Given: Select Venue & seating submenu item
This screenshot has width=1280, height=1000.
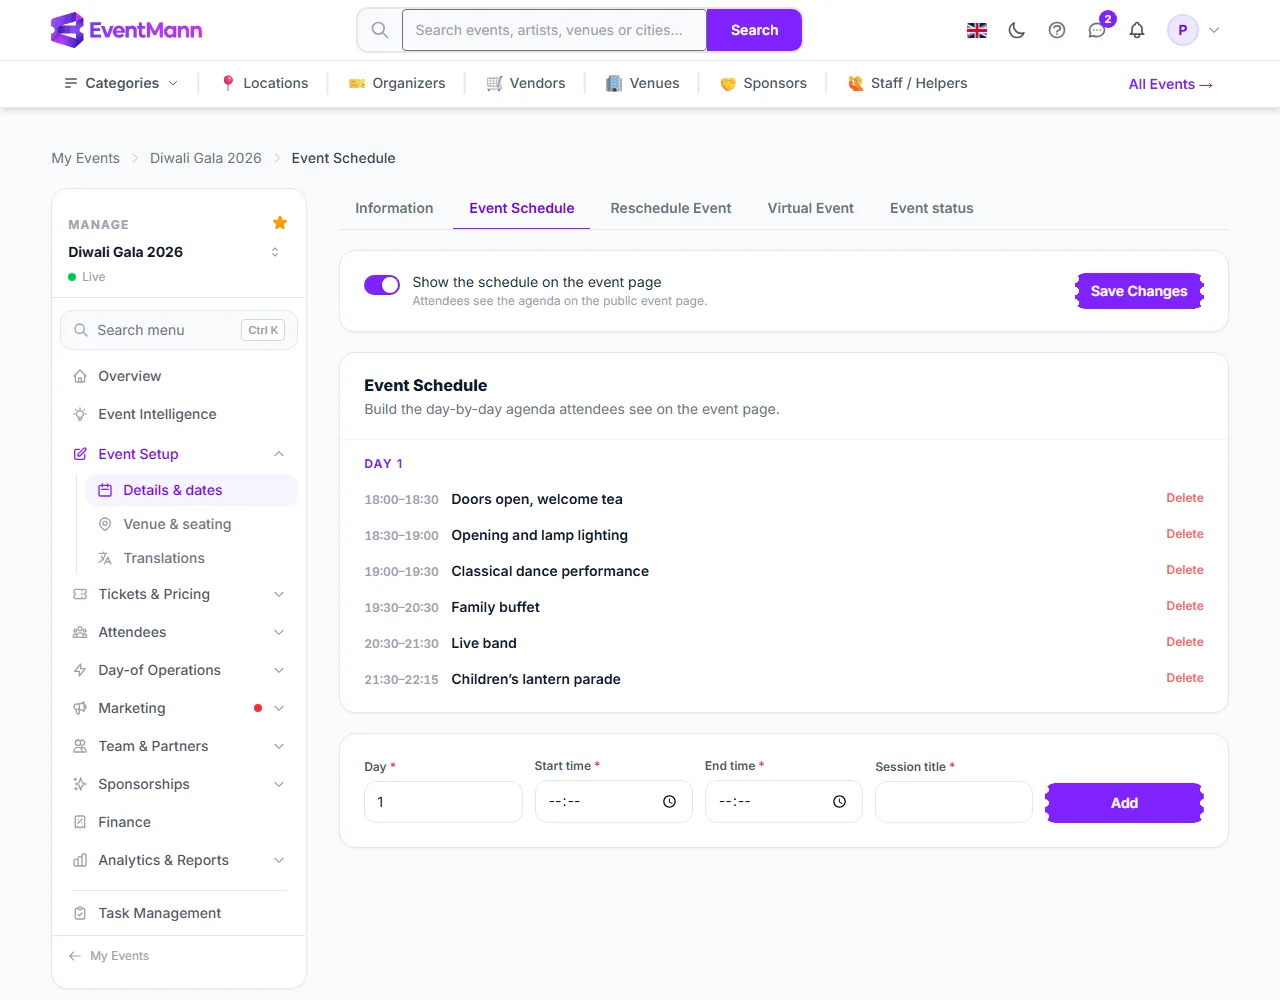Looking at the screenshot, I should 191,524.
